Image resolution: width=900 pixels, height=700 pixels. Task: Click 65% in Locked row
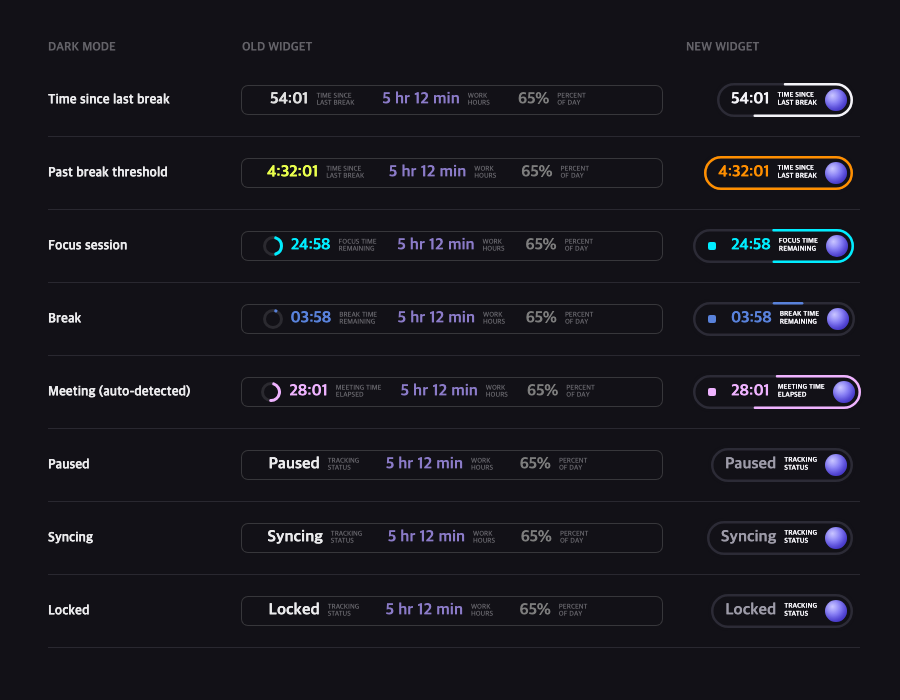535,609
